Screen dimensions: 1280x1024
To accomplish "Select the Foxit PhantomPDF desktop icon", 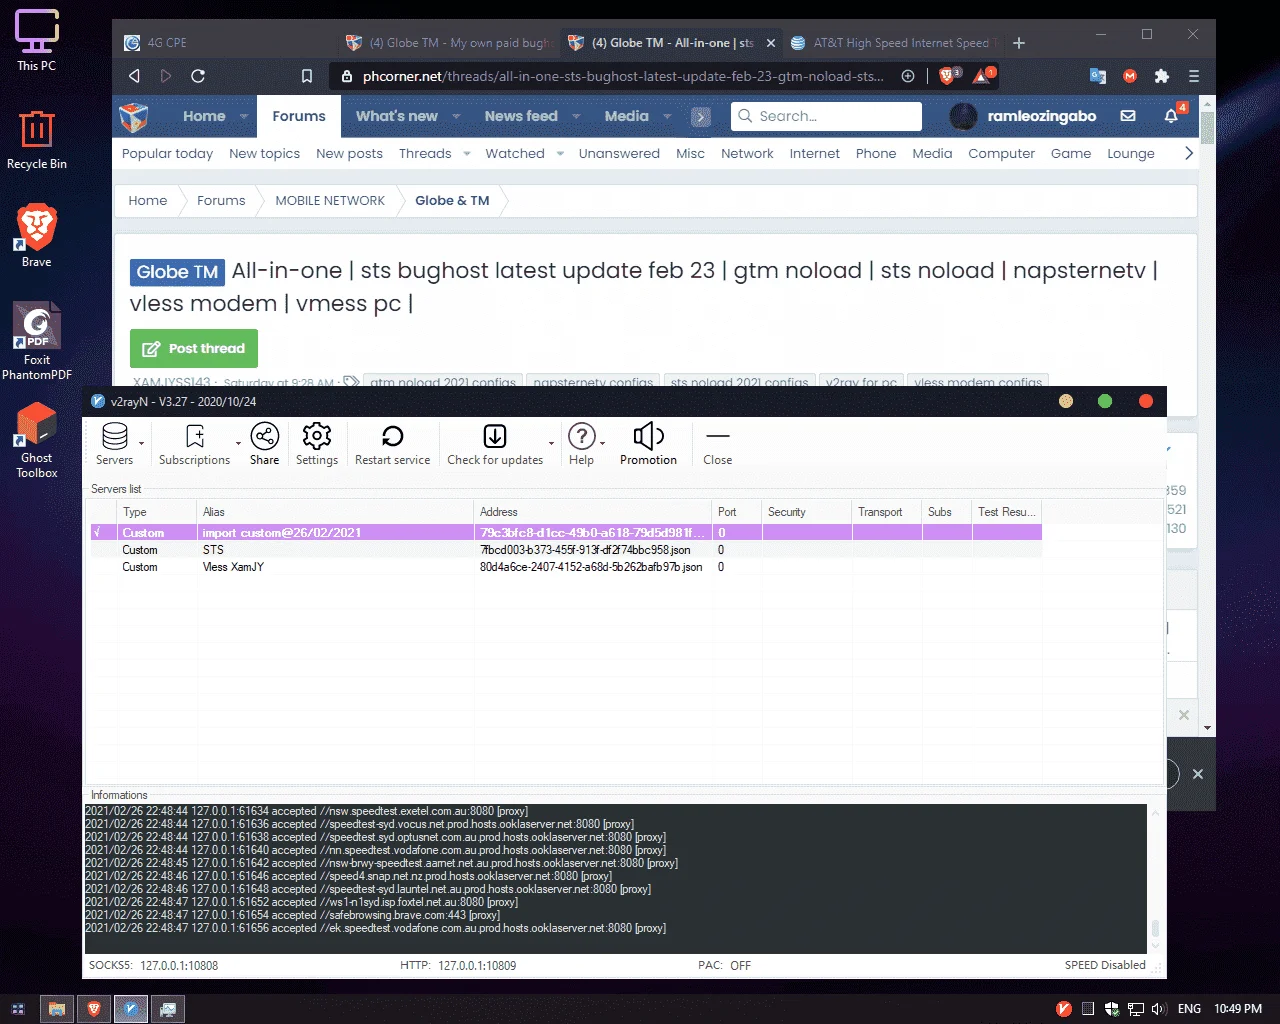I will click(x=37, y=342).
